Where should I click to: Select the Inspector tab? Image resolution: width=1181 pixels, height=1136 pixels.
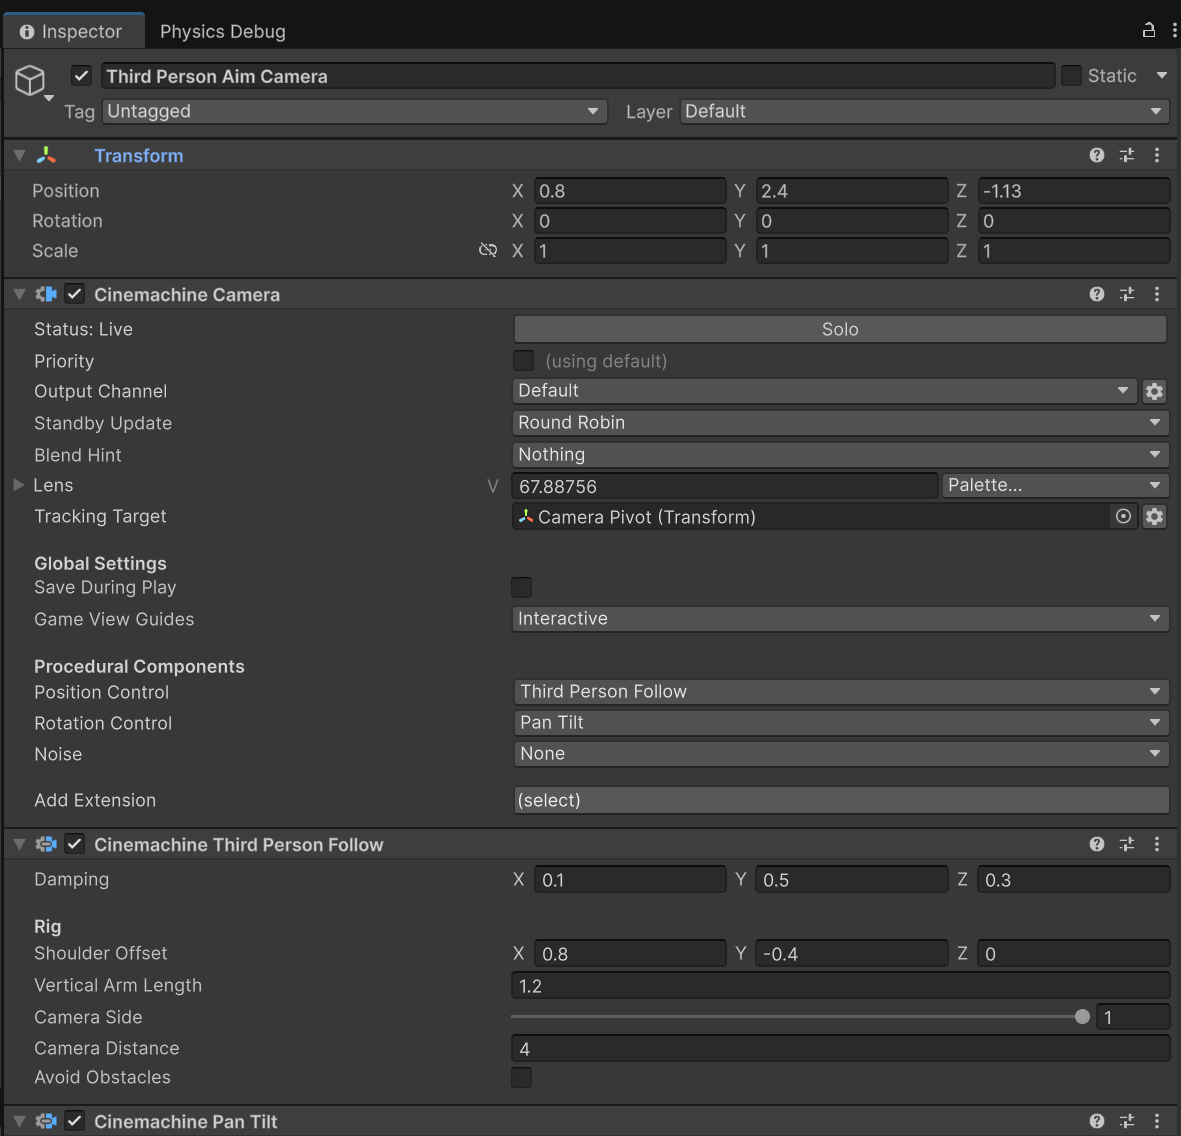pos(72,31)
